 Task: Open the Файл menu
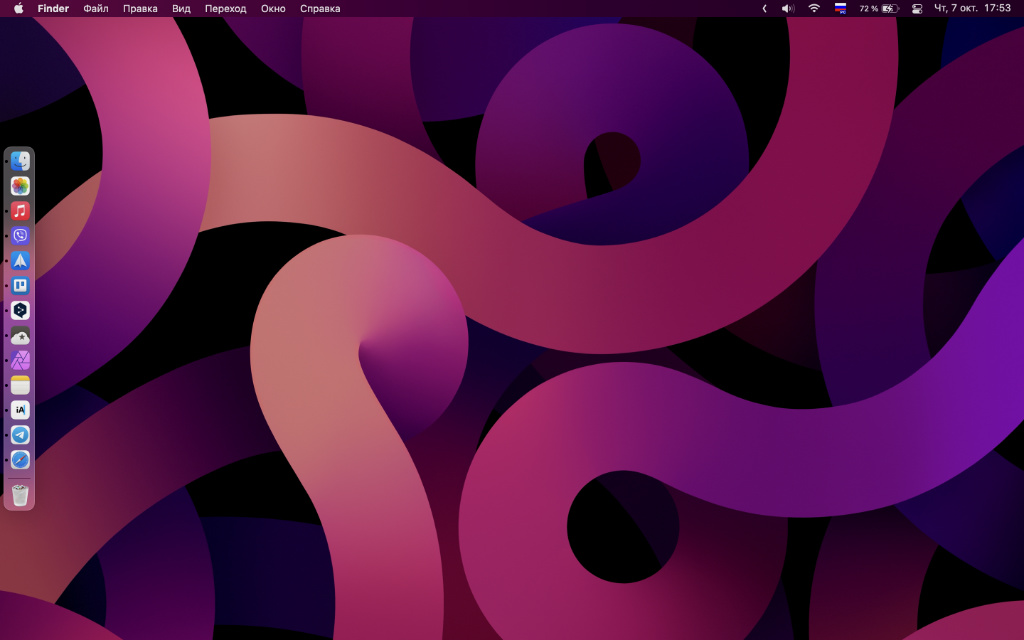click(x=96, y=8)
